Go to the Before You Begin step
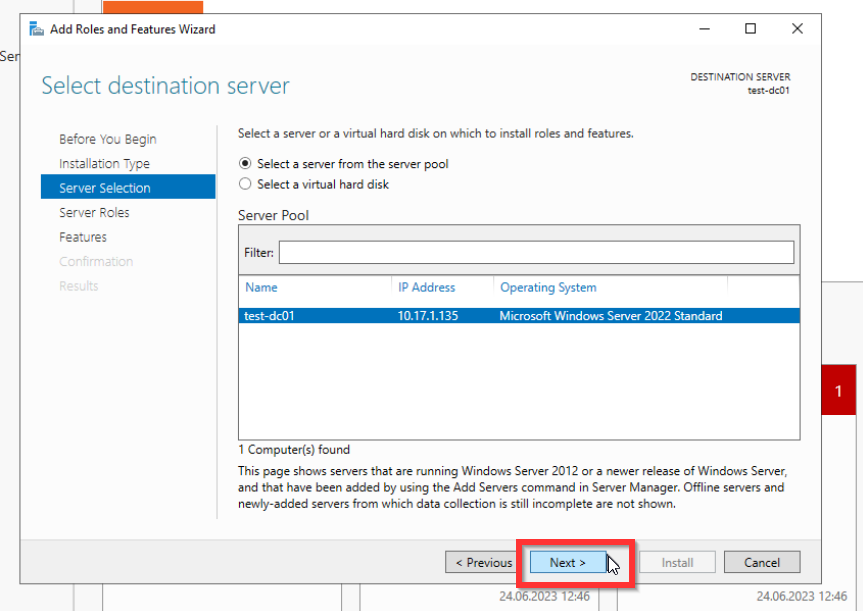Viewport: 863px width, 611px height. (x=108, y=139)
